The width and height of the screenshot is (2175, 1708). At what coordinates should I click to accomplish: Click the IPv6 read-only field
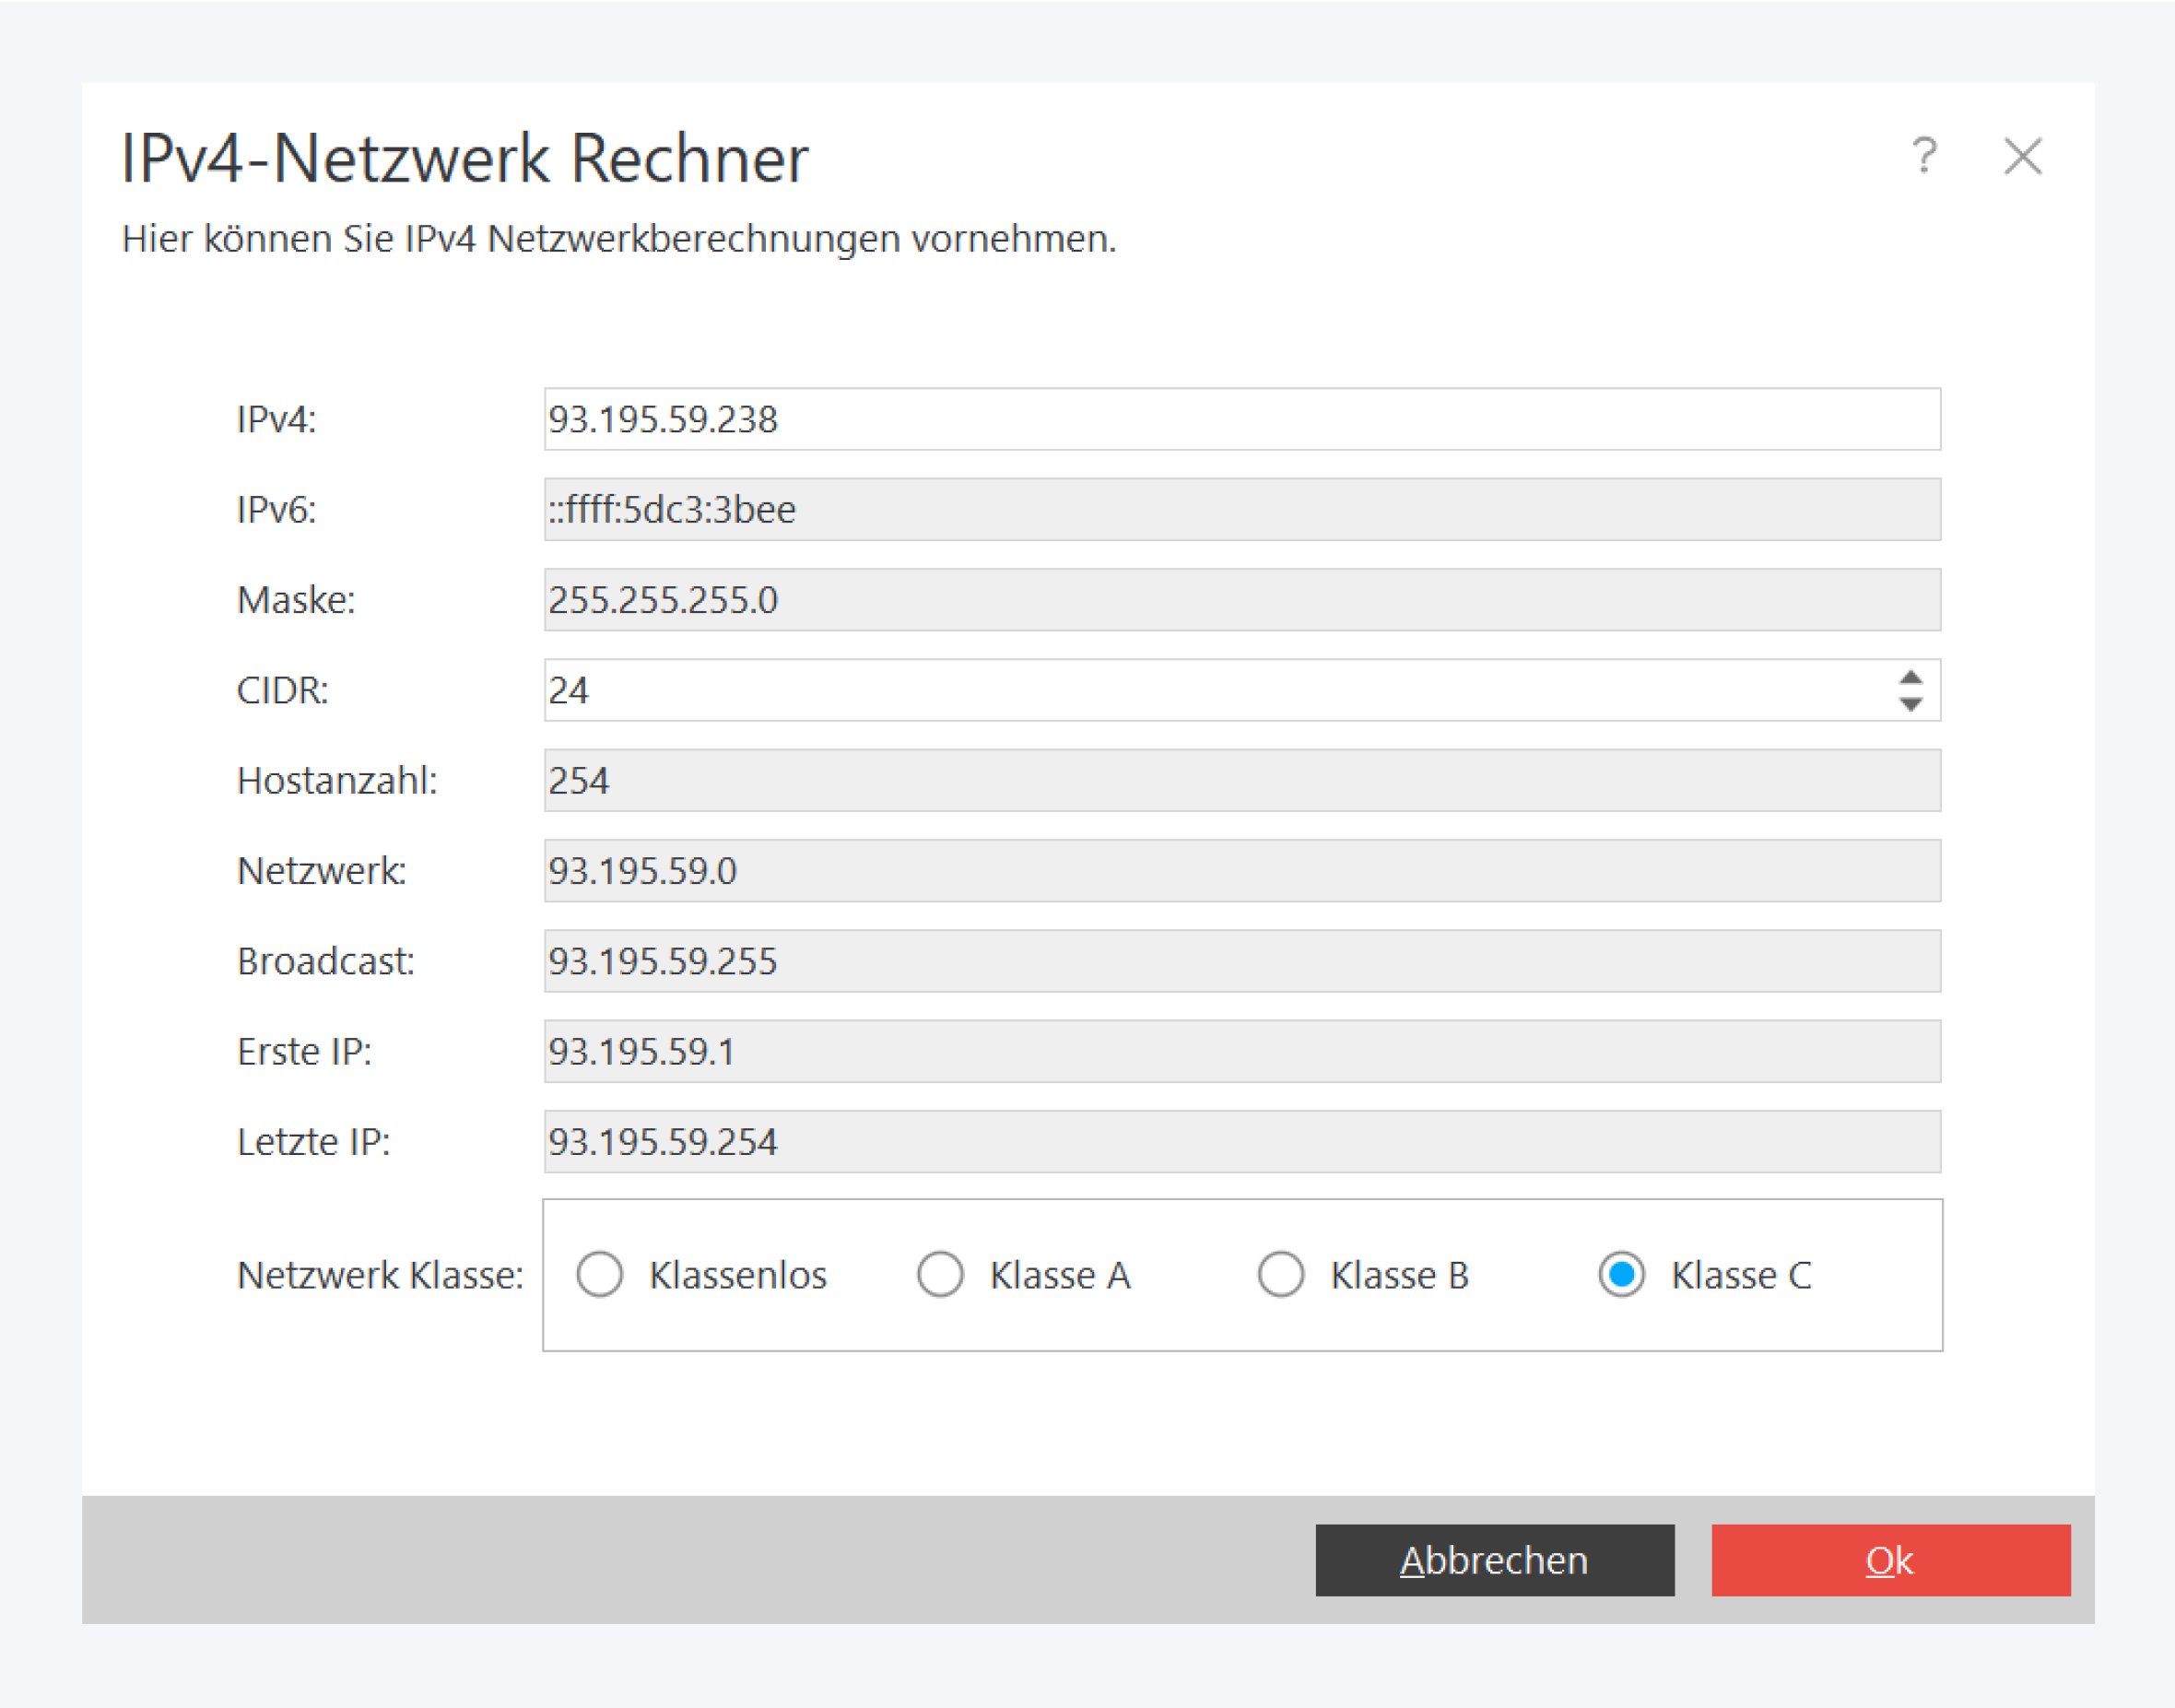click(x=1242, y=510)
